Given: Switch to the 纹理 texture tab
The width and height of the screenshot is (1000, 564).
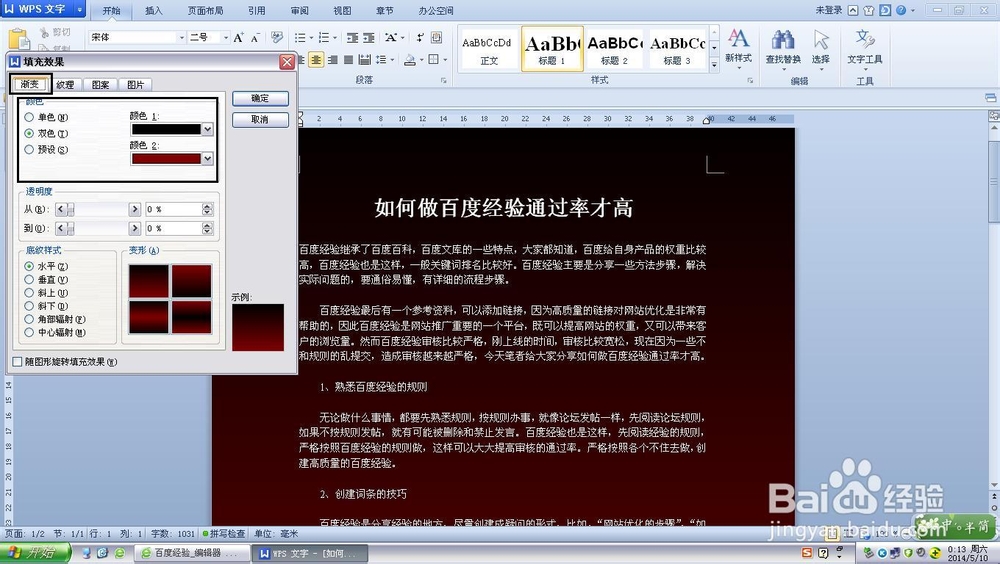Looking at the screenshot, I should 65,84.
